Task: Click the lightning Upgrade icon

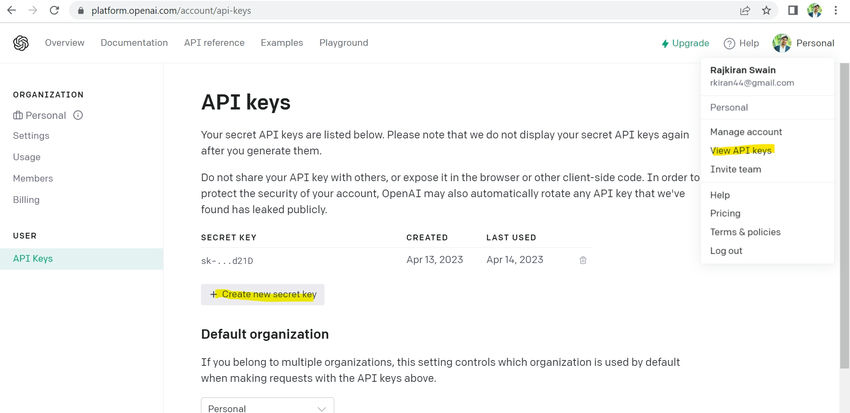Action: click(x=665, y=43)
